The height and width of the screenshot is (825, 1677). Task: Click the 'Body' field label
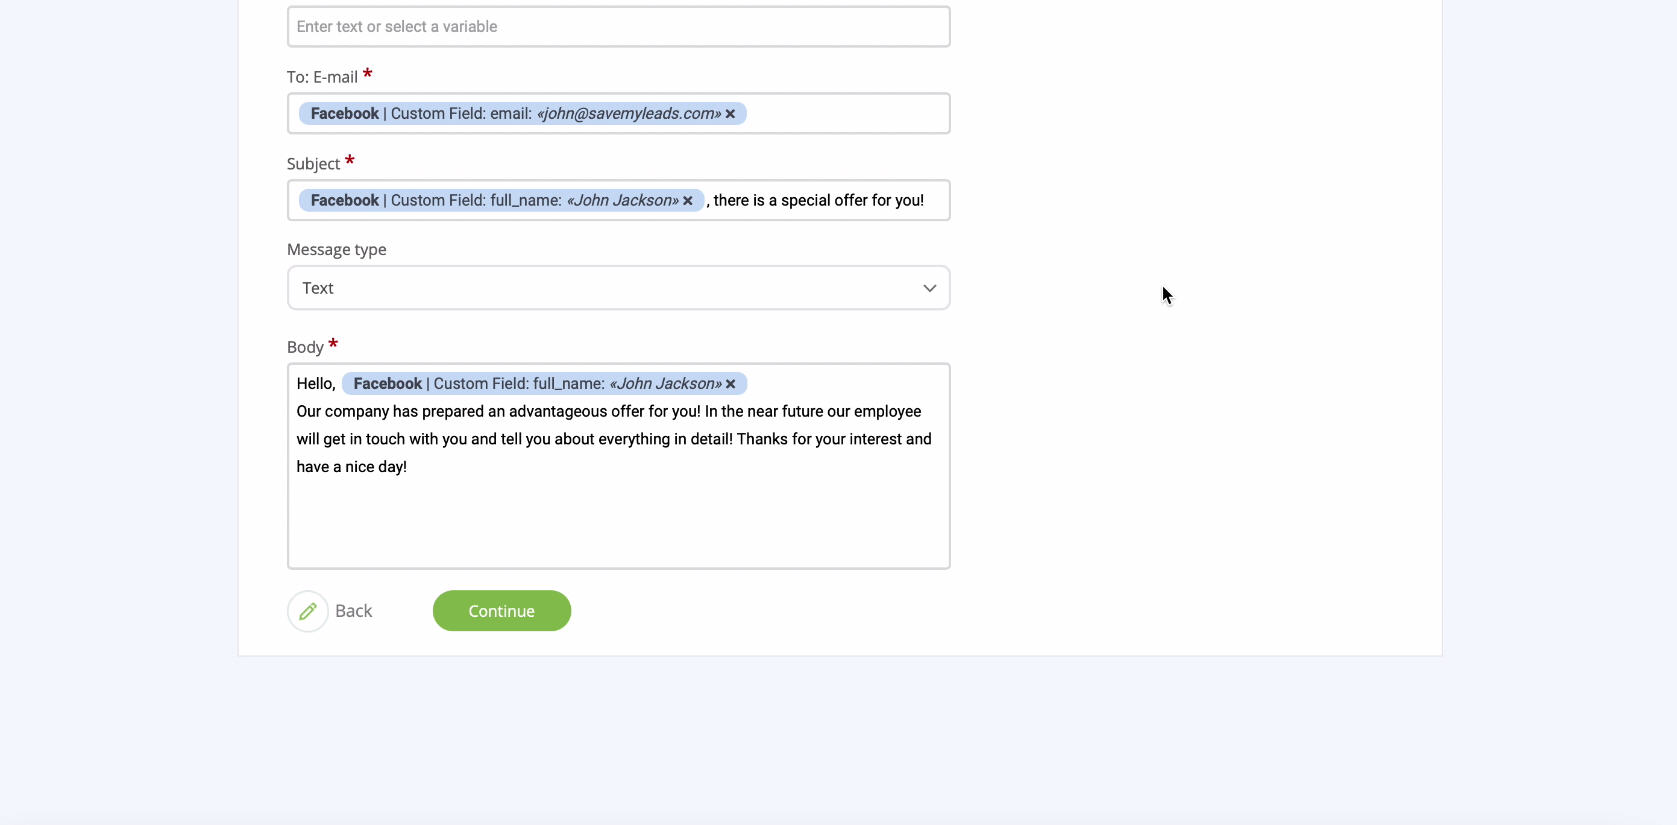coord(305,347)
